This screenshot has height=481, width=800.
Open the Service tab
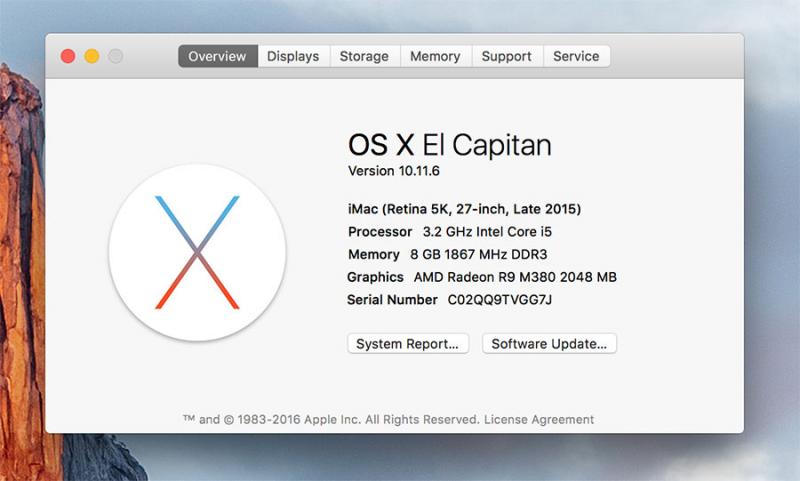[x=577, y=56]
